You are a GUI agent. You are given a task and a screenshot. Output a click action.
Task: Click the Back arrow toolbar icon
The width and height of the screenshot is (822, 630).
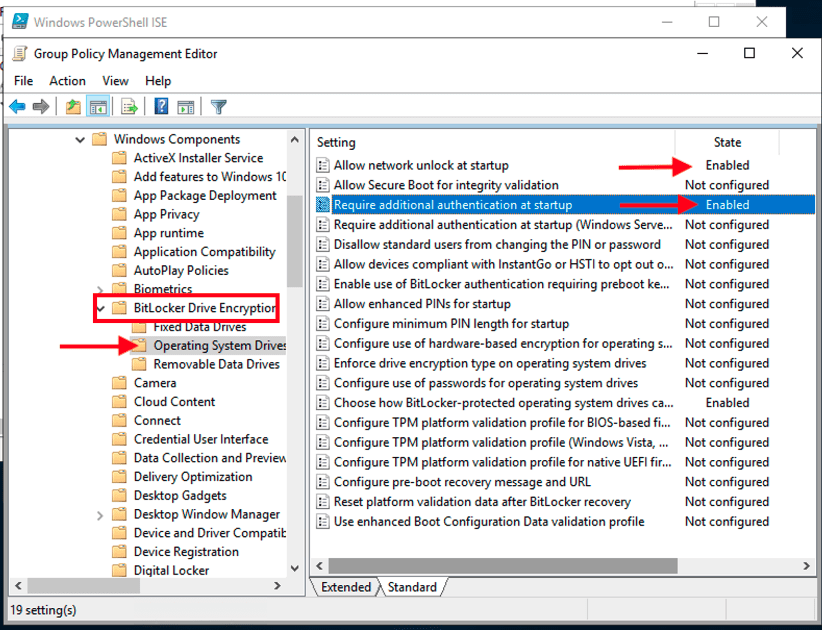click(17, 107)
